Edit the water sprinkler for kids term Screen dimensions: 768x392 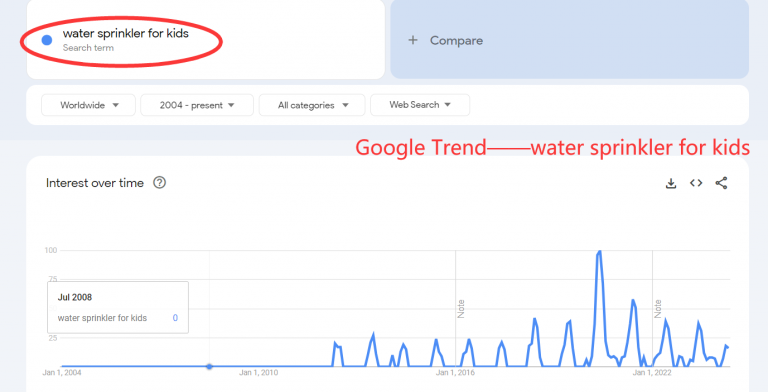[x=126, y=33]
